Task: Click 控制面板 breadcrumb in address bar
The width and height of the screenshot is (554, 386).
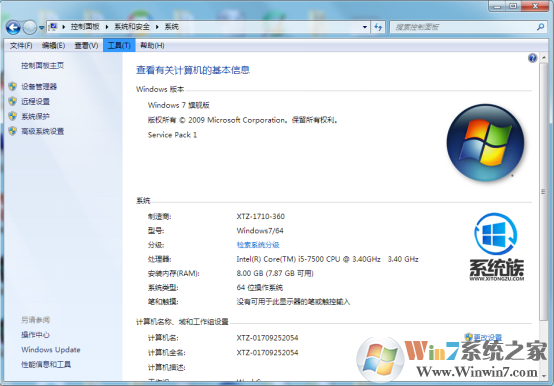Action: pyautogui.click(x=85, y=26)
